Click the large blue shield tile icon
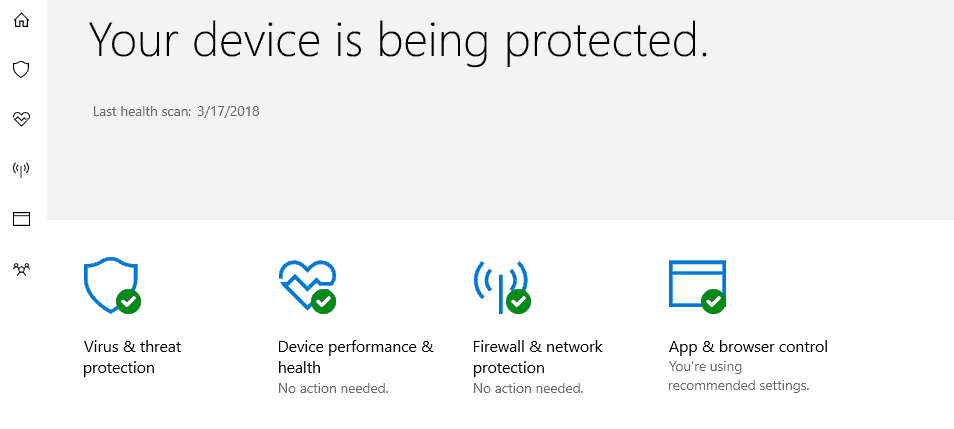 (112, 285)
